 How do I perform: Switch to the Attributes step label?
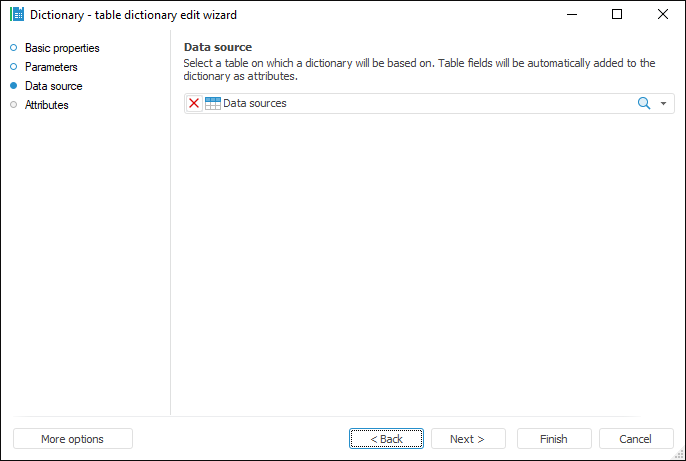[x=47, y=105]
